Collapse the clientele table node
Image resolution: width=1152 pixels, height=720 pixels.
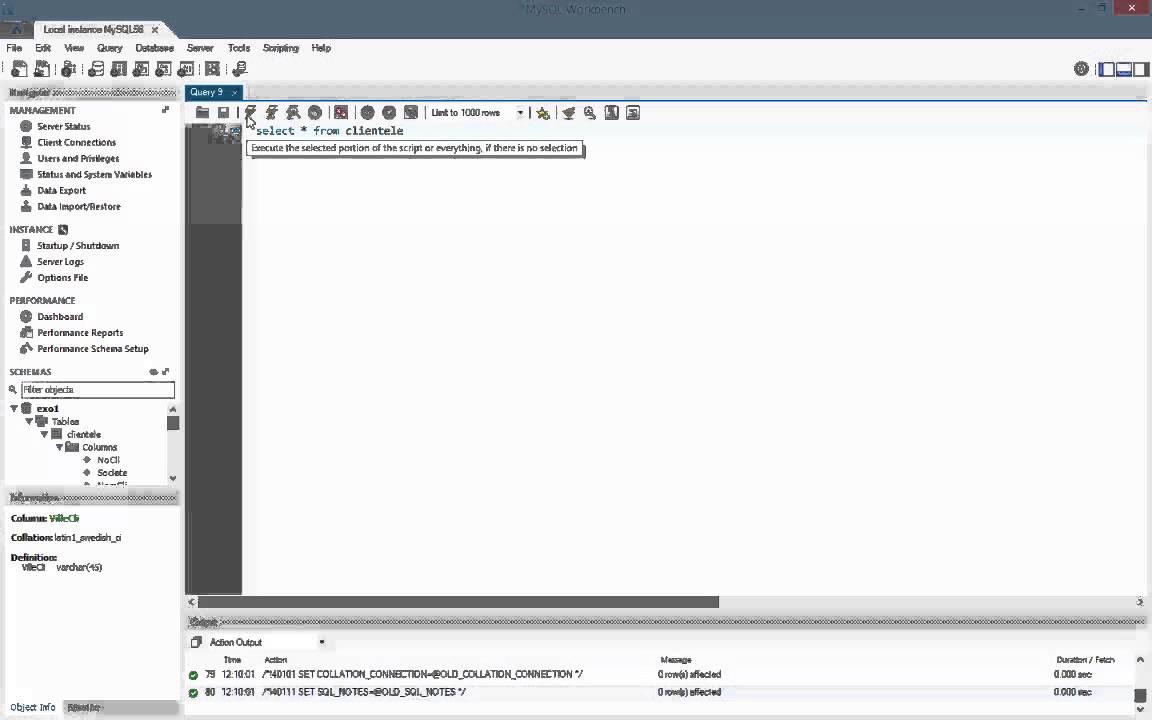click(x=44, y=434)
